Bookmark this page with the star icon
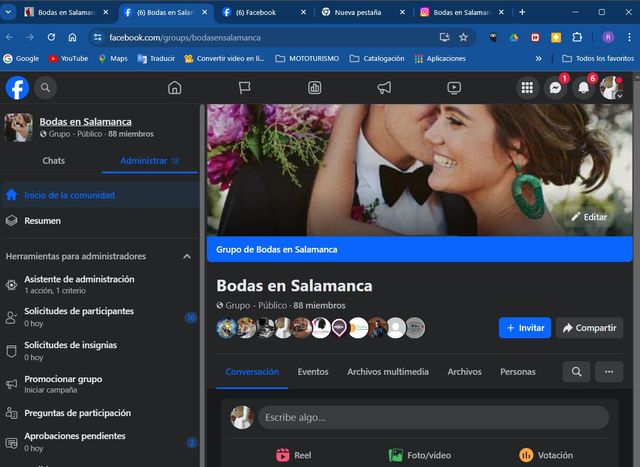 click(x=463, y=37)
